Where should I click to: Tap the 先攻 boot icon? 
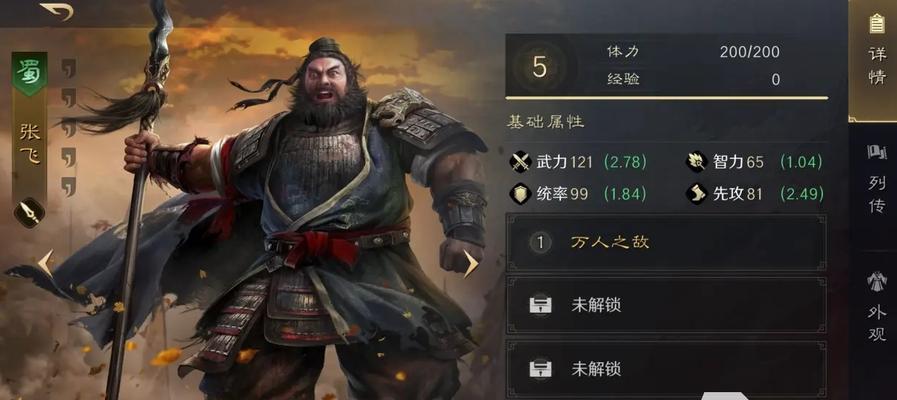(697, 193)
